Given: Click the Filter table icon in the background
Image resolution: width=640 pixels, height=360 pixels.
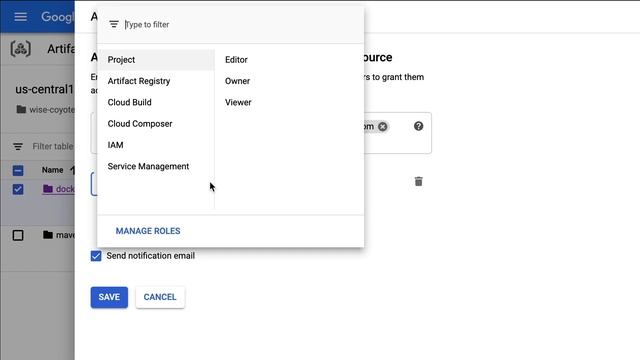Looking at the screenshot, I should point(18,146).
